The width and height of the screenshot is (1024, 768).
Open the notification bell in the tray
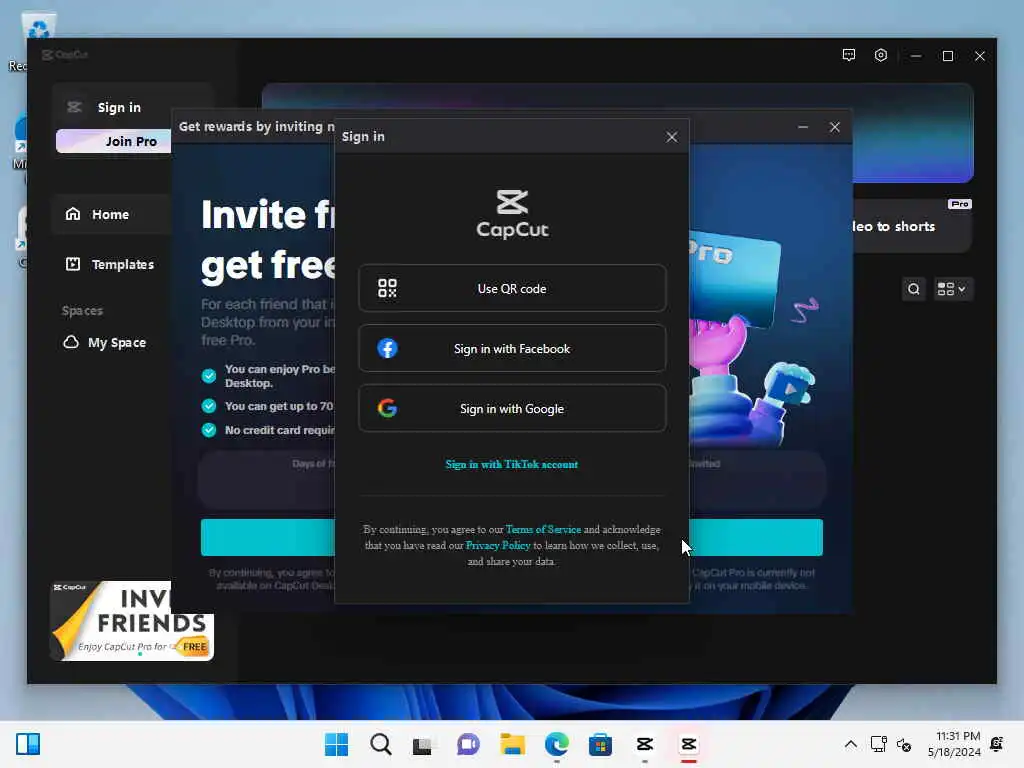click(997, 744)
